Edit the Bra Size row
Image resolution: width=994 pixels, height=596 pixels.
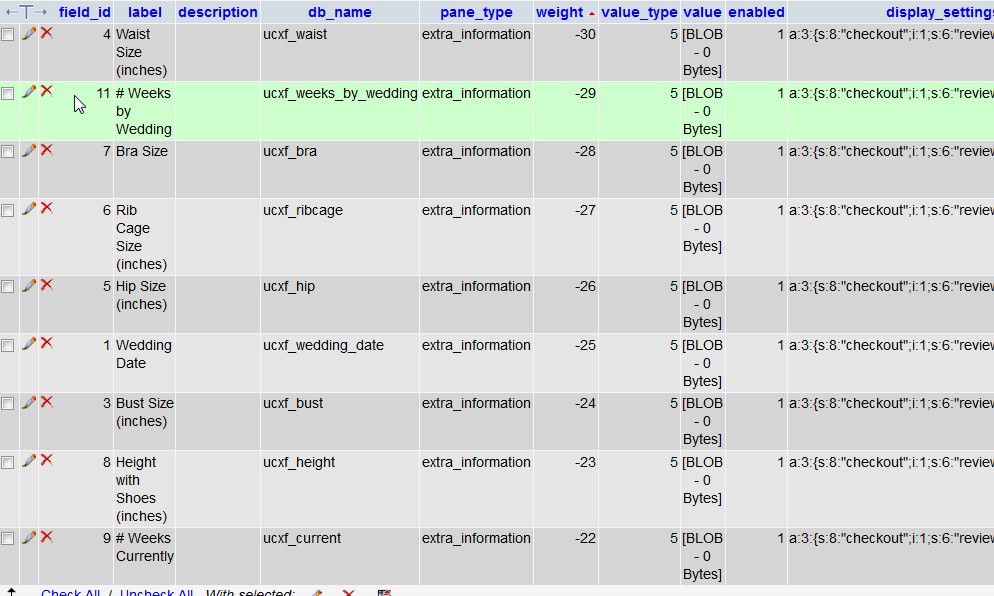click(x=28, y=151)
